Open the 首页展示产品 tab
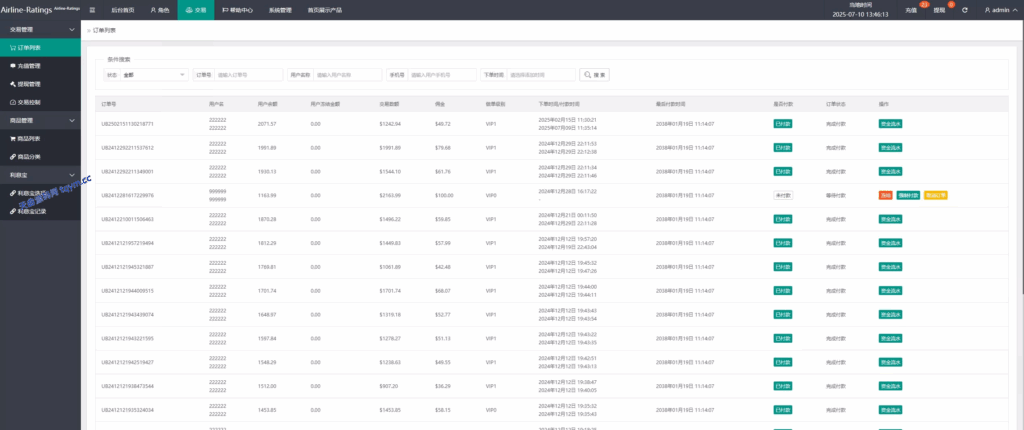The image size is (1024, 430). click(325, 10)
